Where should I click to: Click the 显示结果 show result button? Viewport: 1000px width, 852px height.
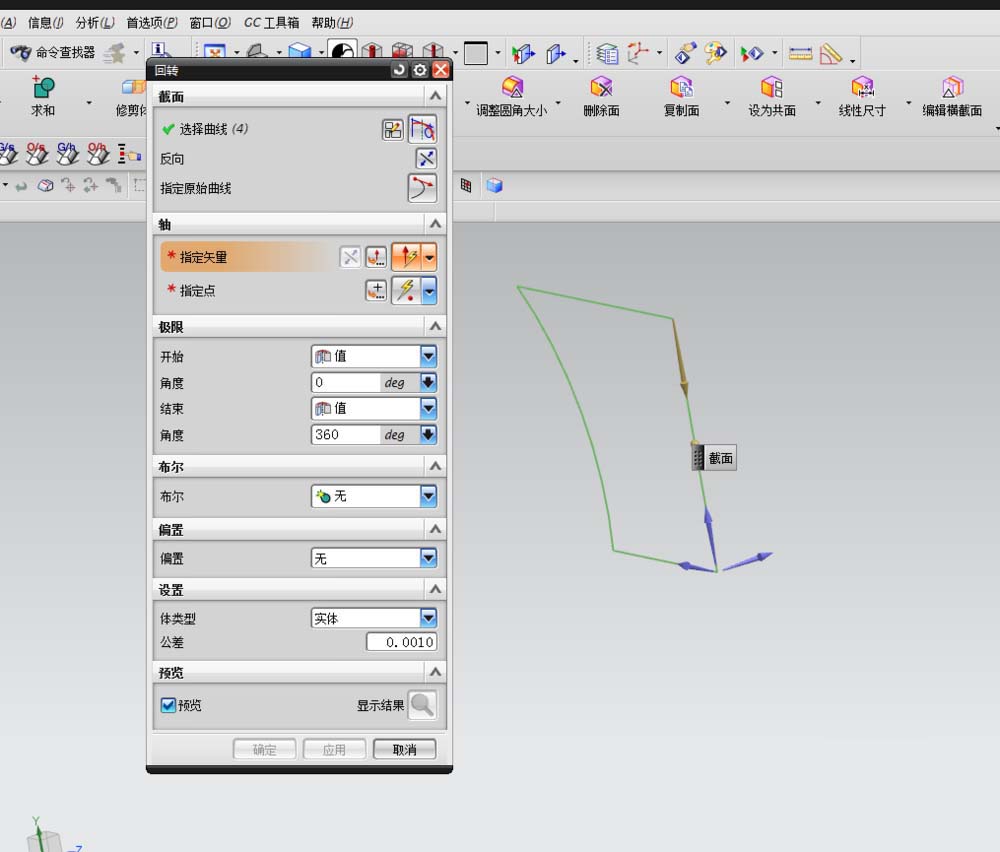pos(422,705)
